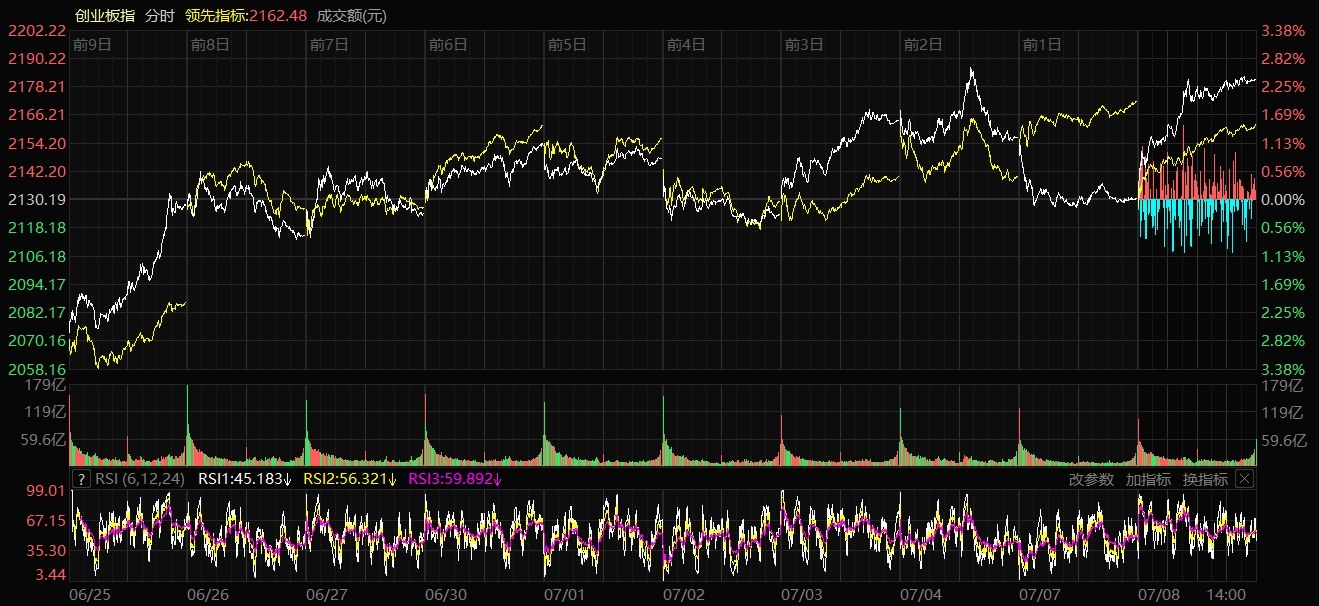The height and width of the screenshot is (606, 1319).
Task: Click 加指标 to add an indicator
Action: point(1148,479)
